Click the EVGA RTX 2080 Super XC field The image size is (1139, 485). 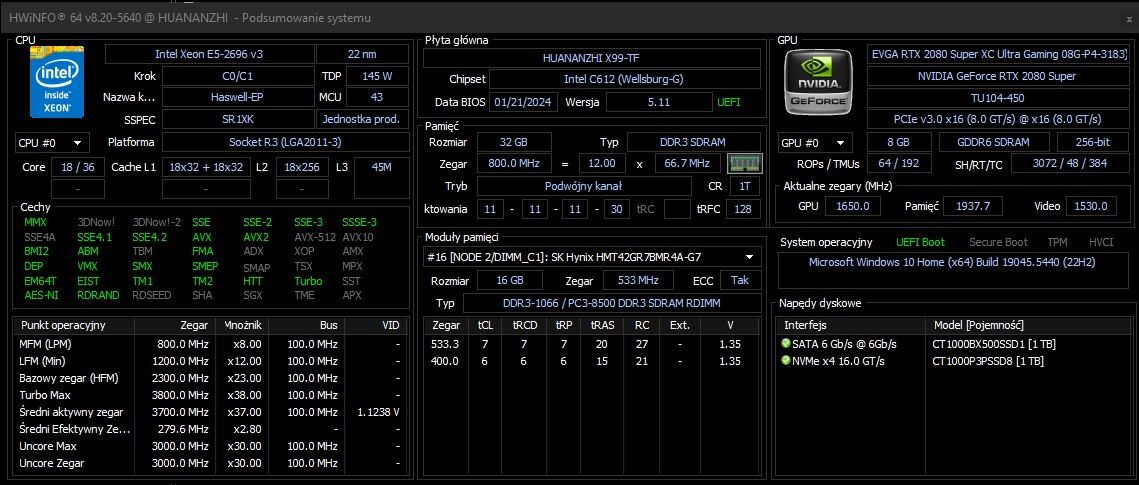point(999,54)
